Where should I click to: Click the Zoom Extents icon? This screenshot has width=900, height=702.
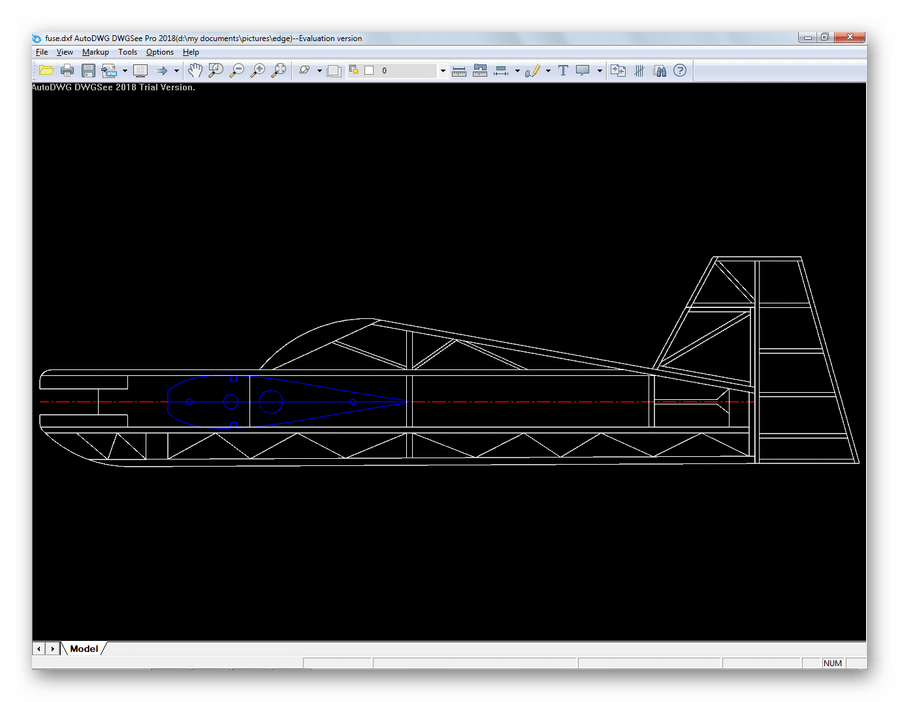coord(279,71)
